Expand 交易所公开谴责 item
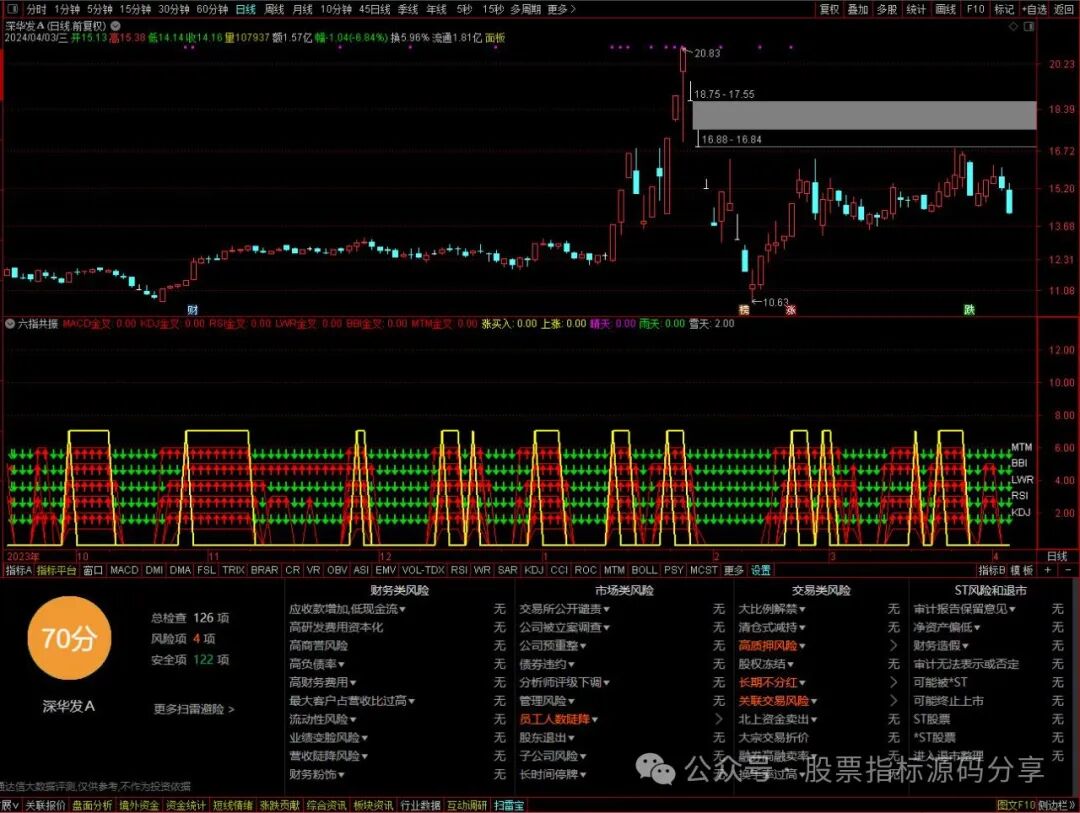The width and height of the screenshot is (1080, 813). 565,609
